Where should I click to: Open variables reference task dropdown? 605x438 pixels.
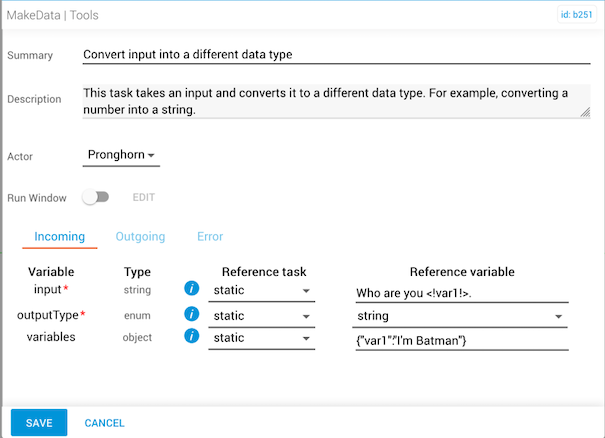pos(262,340)
